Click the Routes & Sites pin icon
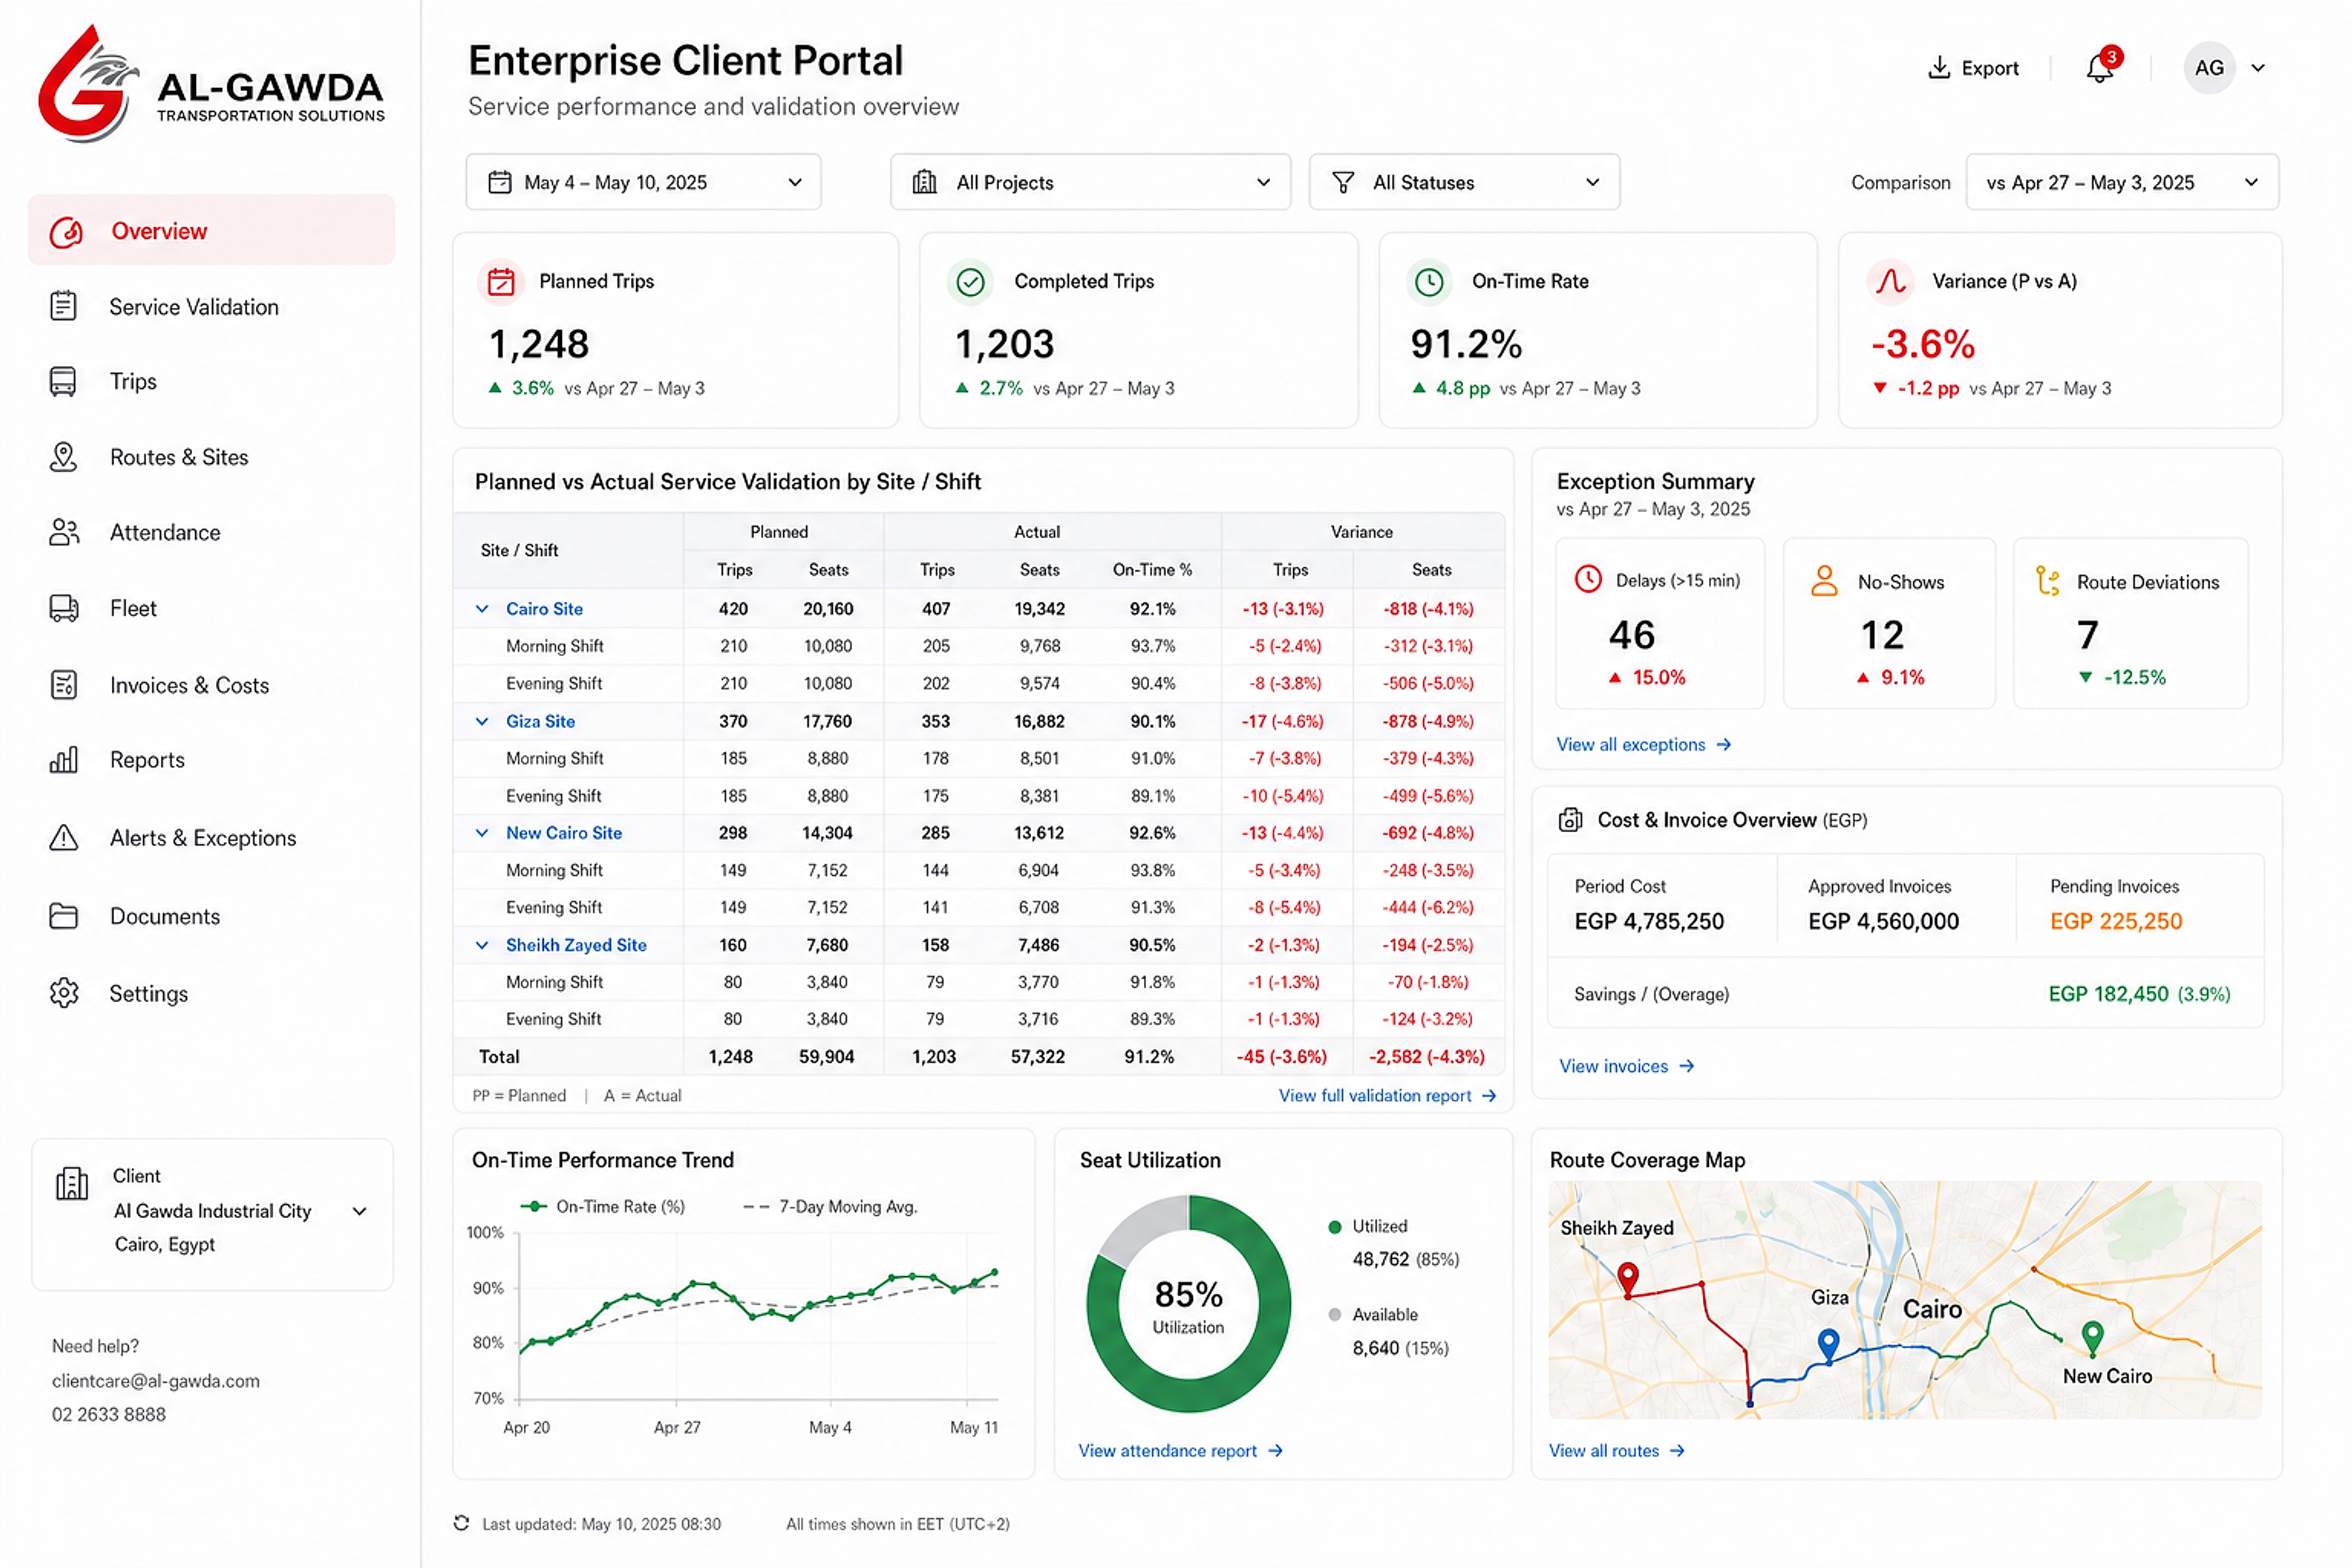The width and height of the screenshot is (2352, 1568). tap(63, 457)
